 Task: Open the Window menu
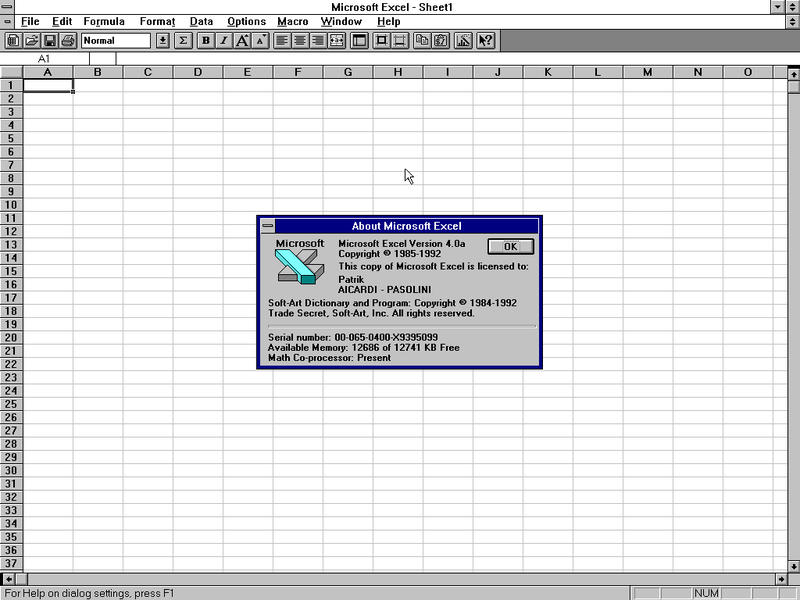point(341,21)
